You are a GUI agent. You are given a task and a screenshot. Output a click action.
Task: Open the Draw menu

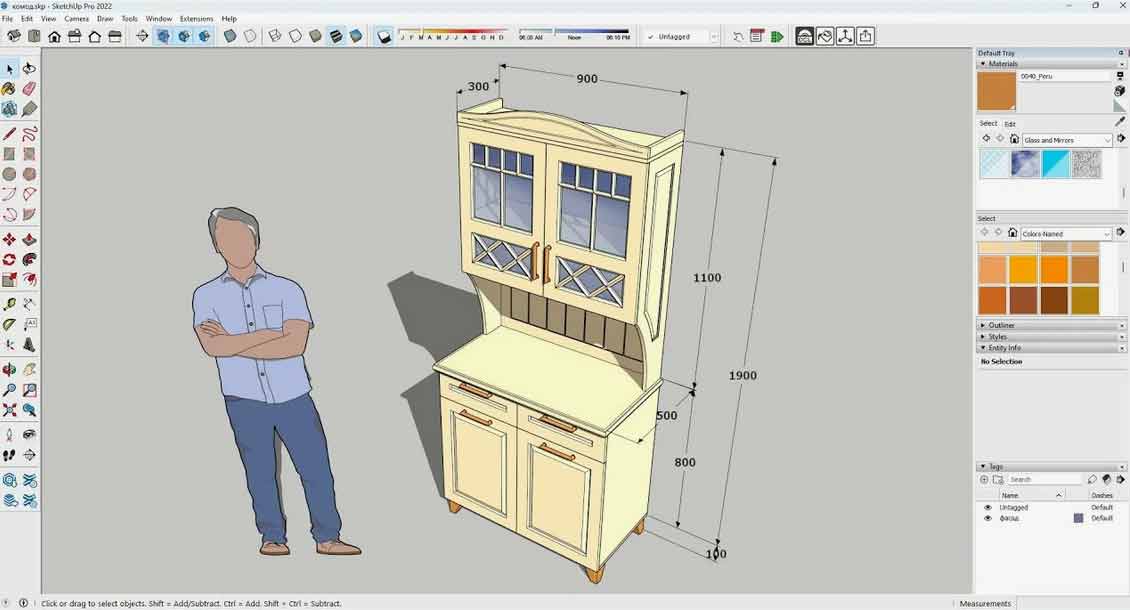(105, 19)
